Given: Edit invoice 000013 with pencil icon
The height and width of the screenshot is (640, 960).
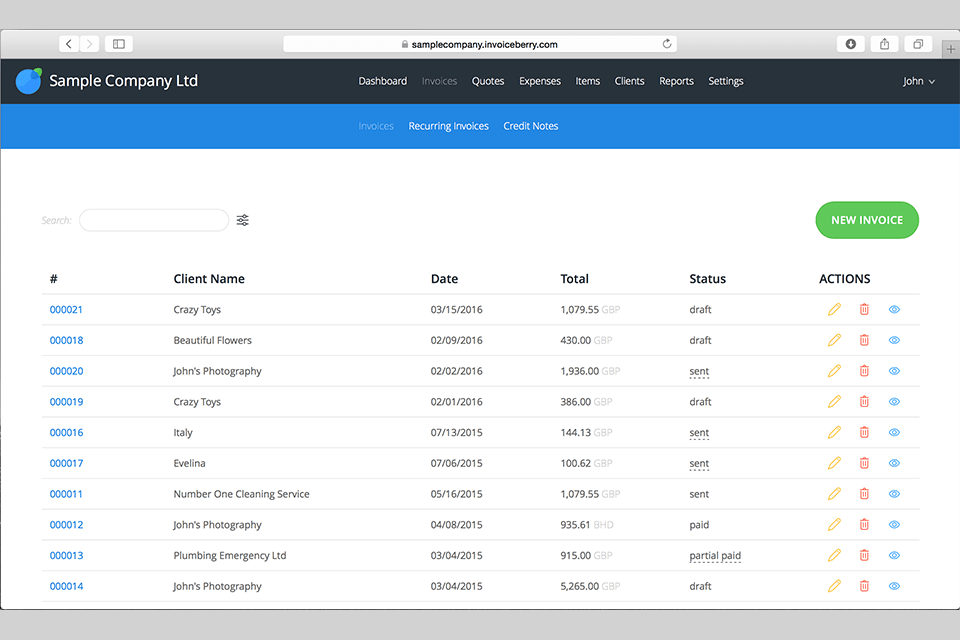Looking at the screenshot, I should pyautogui.click(x=834, y=555).
